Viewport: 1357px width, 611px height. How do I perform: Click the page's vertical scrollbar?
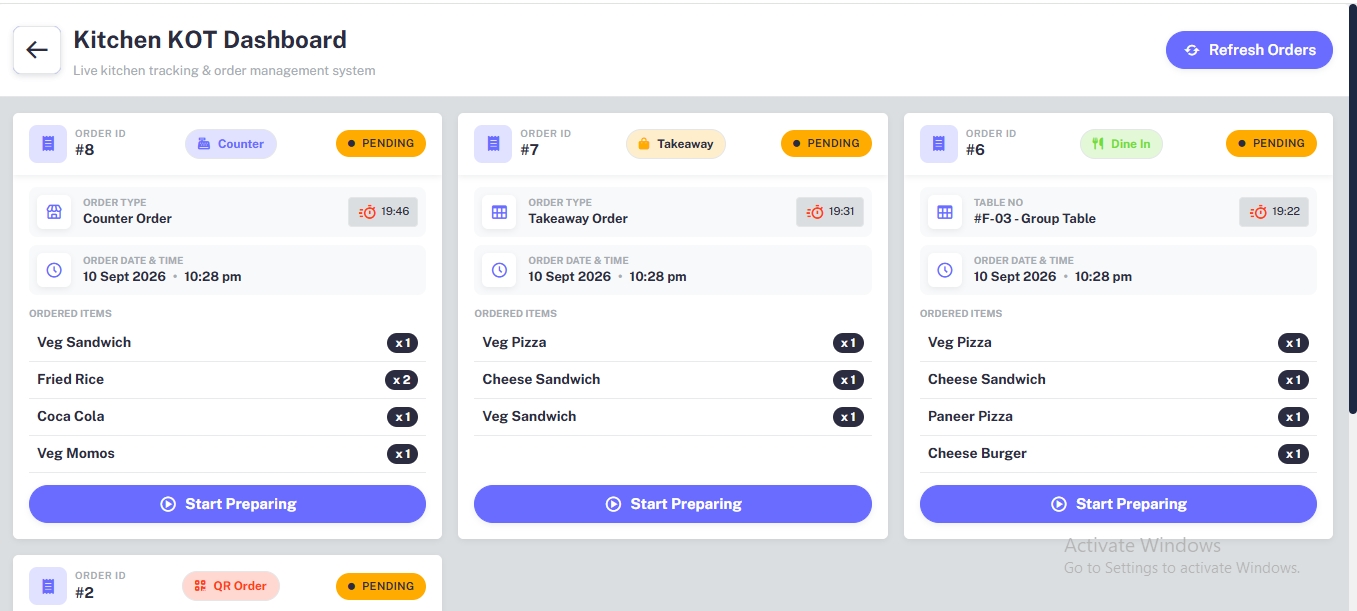1352,210
